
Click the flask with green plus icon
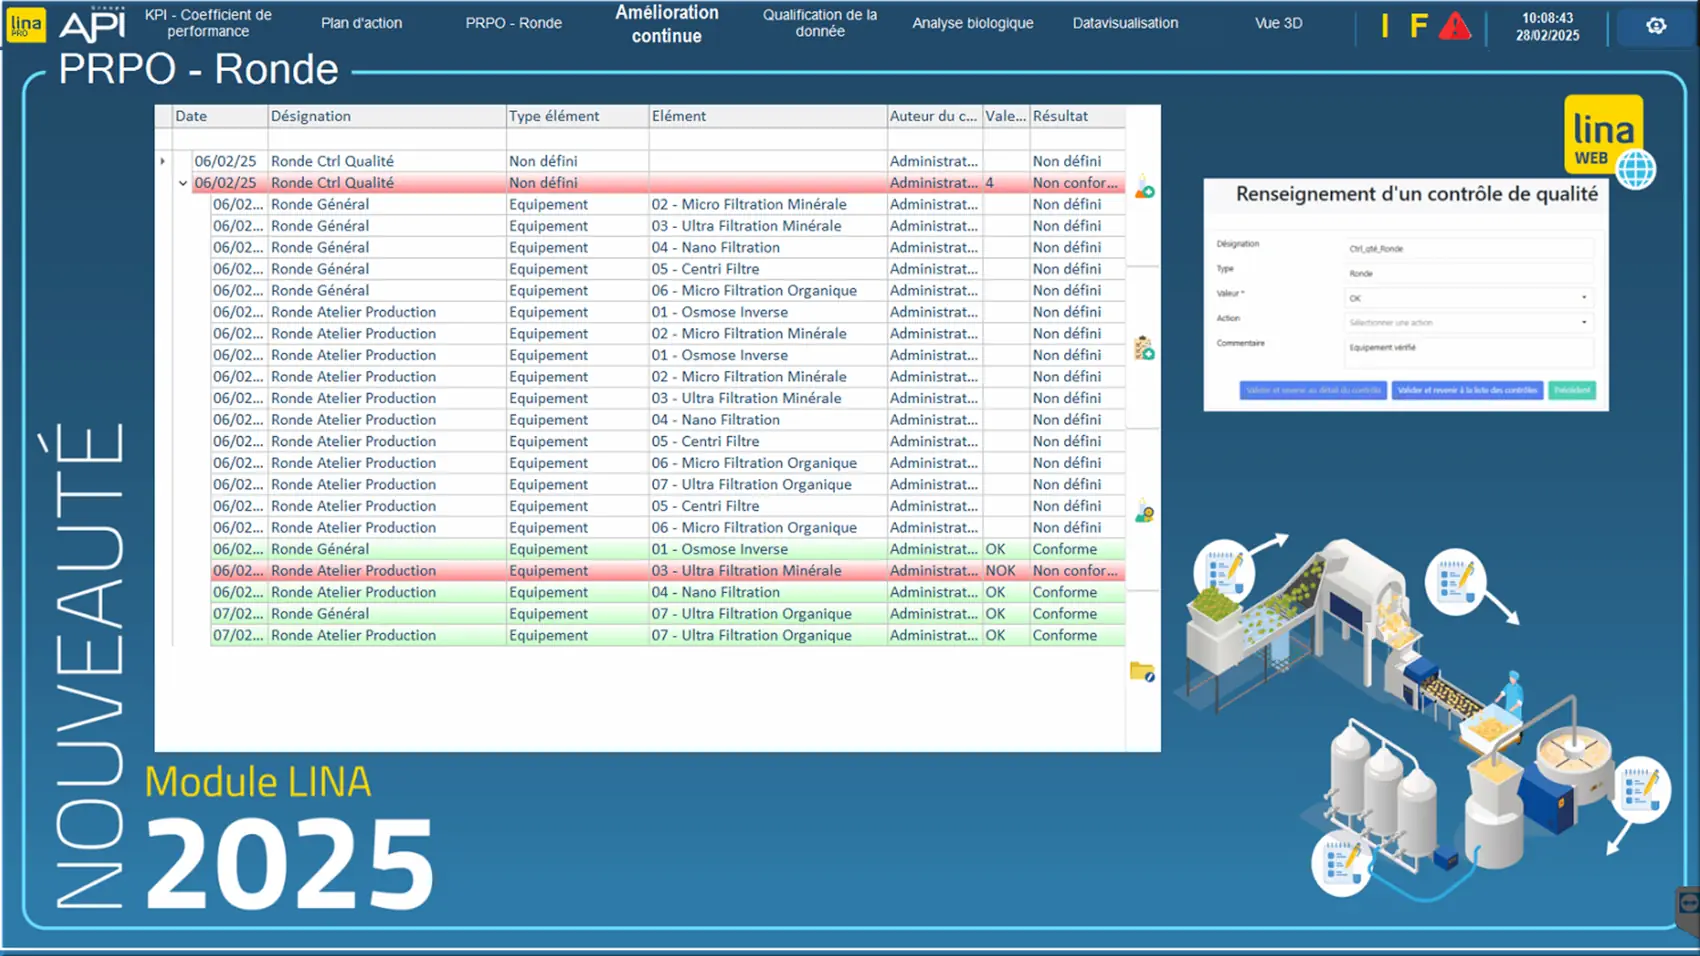point(1144,189)
